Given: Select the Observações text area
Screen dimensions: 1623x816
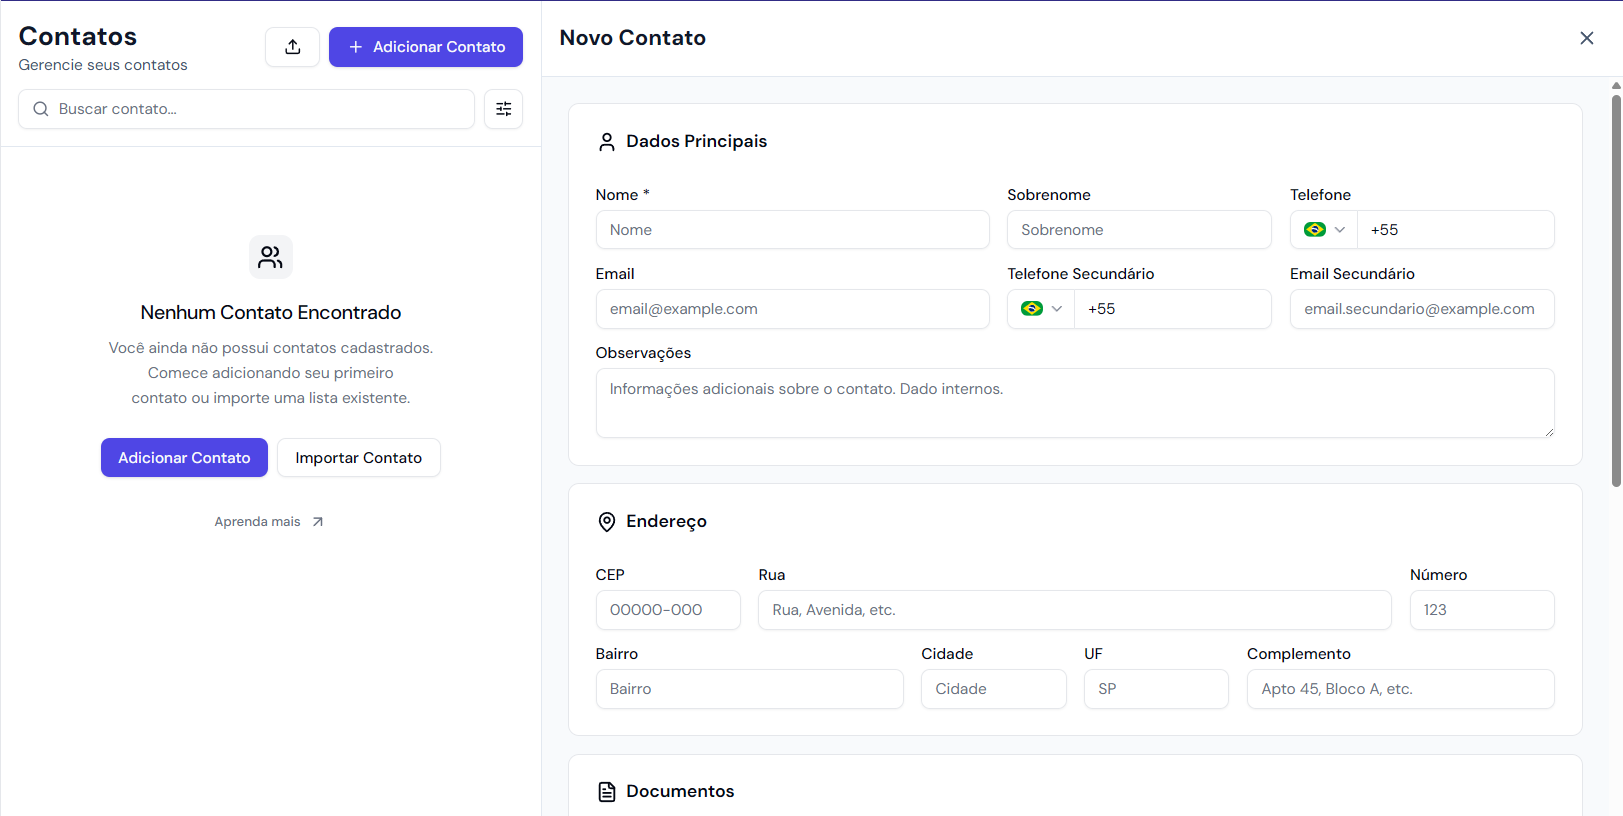Looking at the screenshot, I should pyautogui.click(x=1074, y=403).
